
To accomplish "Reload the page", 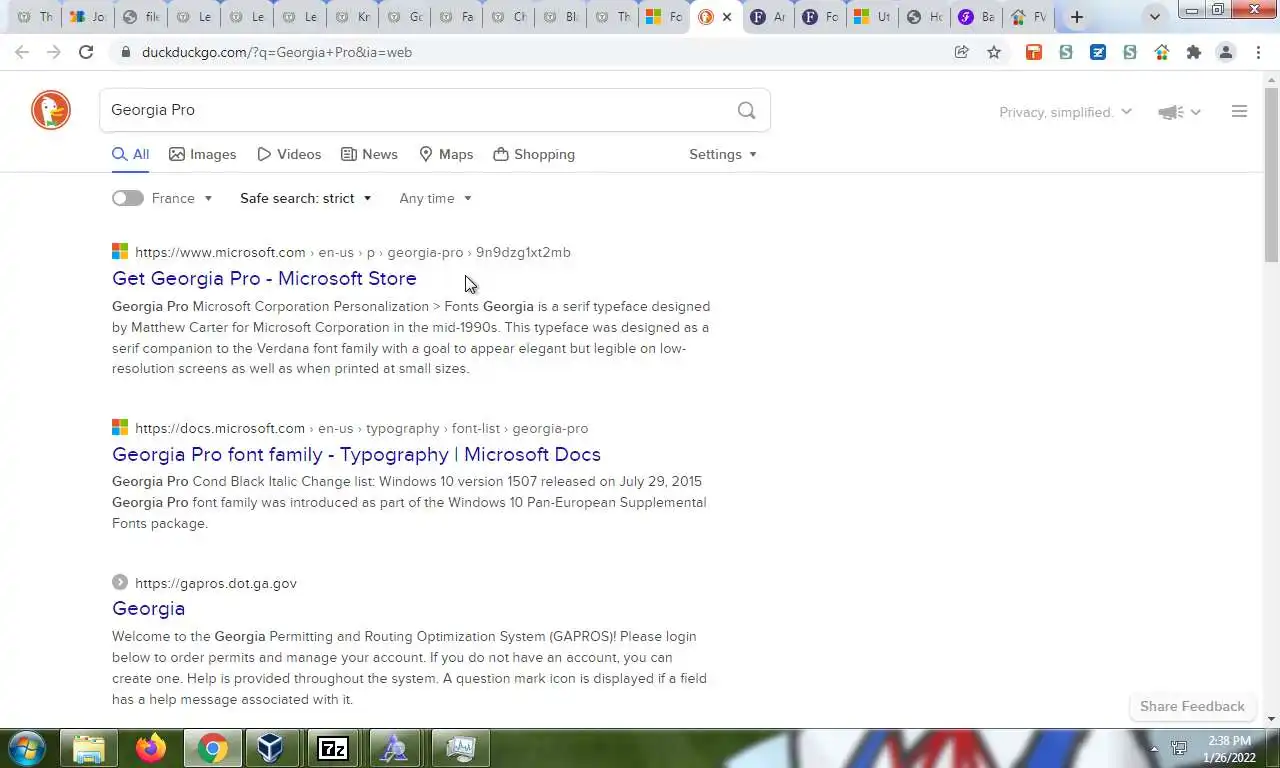I will 86,52.
